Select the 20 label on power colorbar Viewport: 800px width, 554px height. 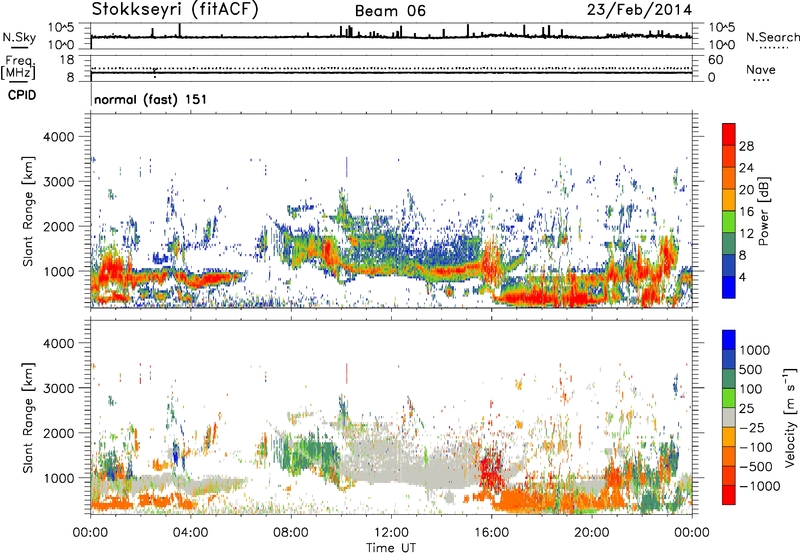click(x=746, y=190)
